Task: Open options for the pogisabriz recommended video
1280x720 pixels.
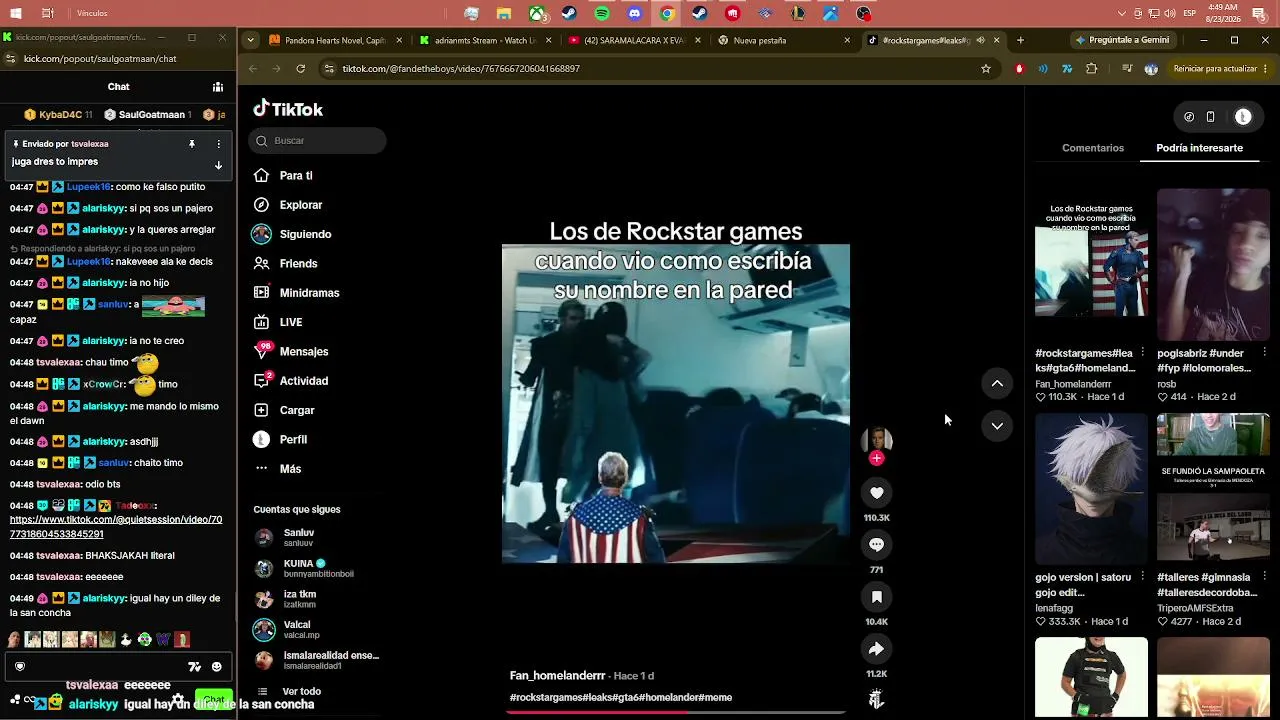Action: 1264,353
